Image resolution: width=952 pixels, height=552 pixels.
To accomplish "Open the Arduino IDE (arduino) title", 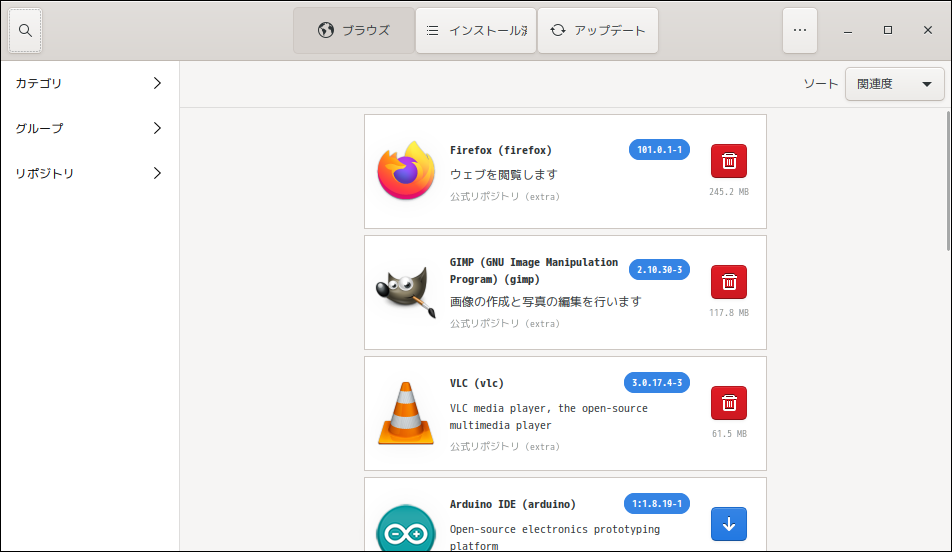I will [x=512, y=504].
